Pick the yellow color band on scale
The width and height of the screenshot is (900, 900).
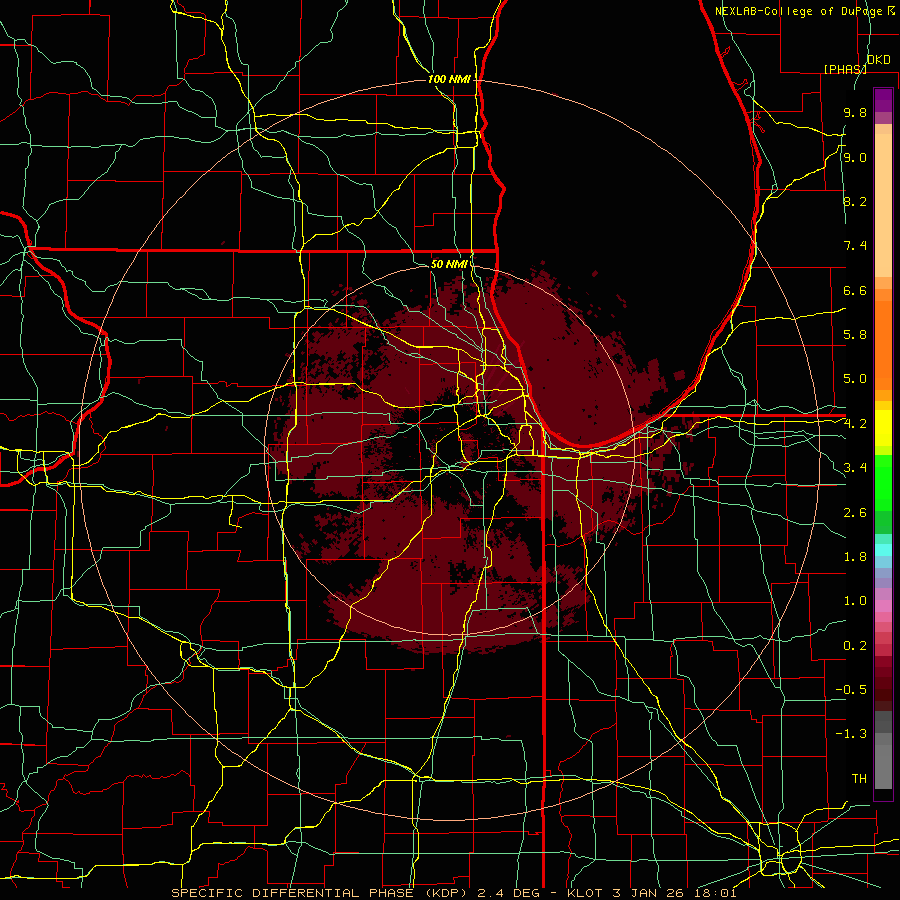coord(883,428)
